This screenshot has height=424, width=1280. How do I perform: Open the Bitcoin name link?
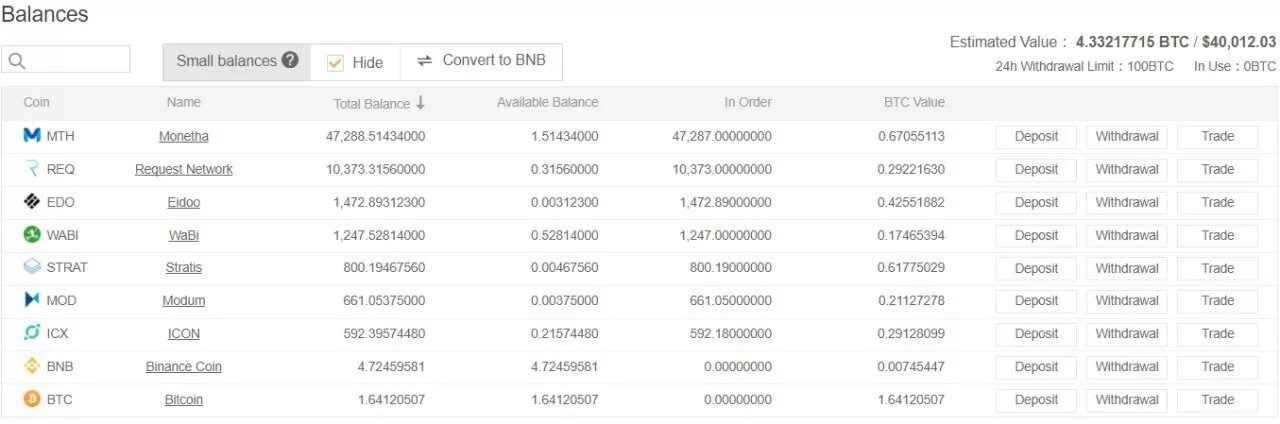tap(184, 400)
